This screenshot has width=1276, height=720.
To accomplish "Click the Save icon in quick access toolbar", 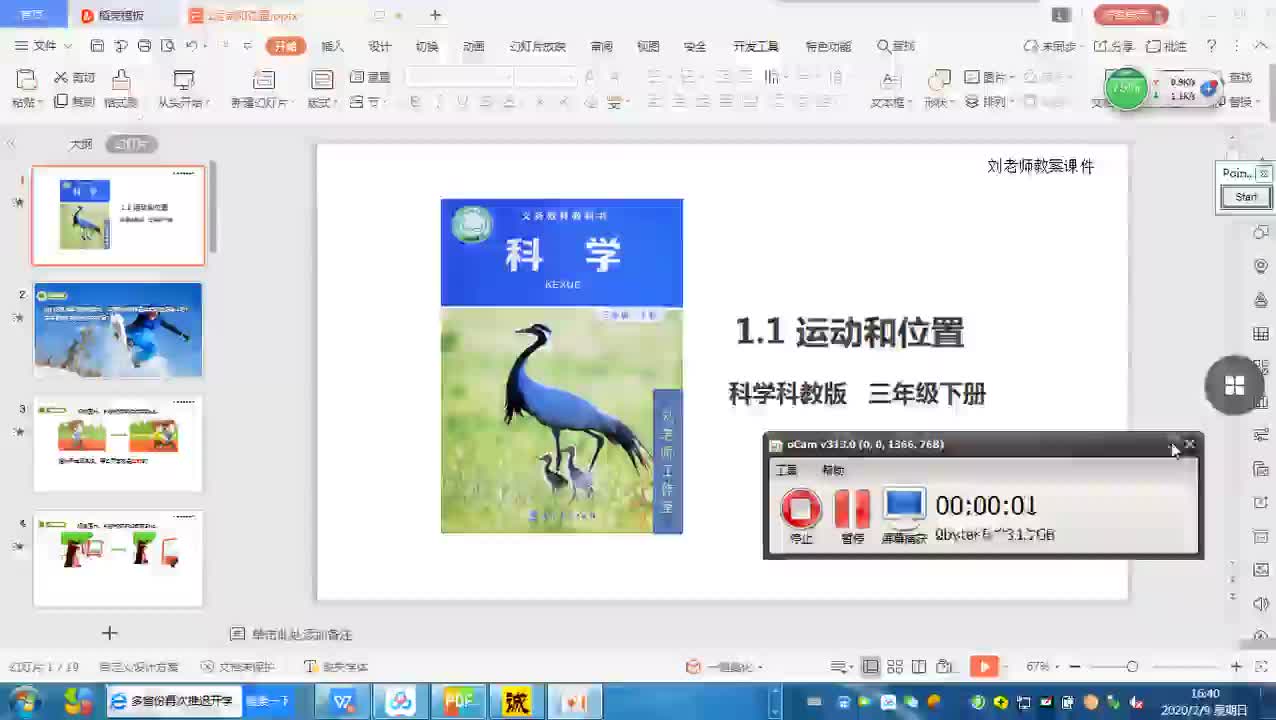I will [97, 46].
